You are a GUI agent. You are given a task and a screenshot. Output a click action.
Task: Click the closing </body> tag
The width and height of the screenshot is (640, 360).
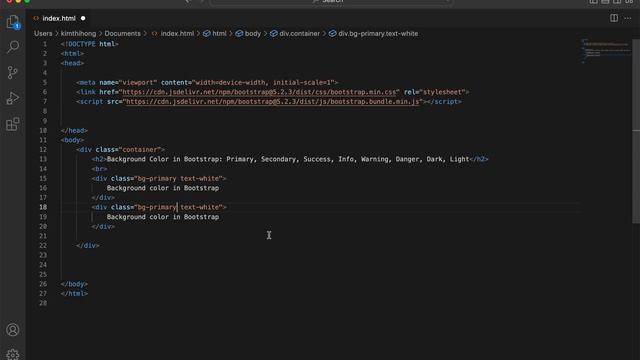(74, 284)
